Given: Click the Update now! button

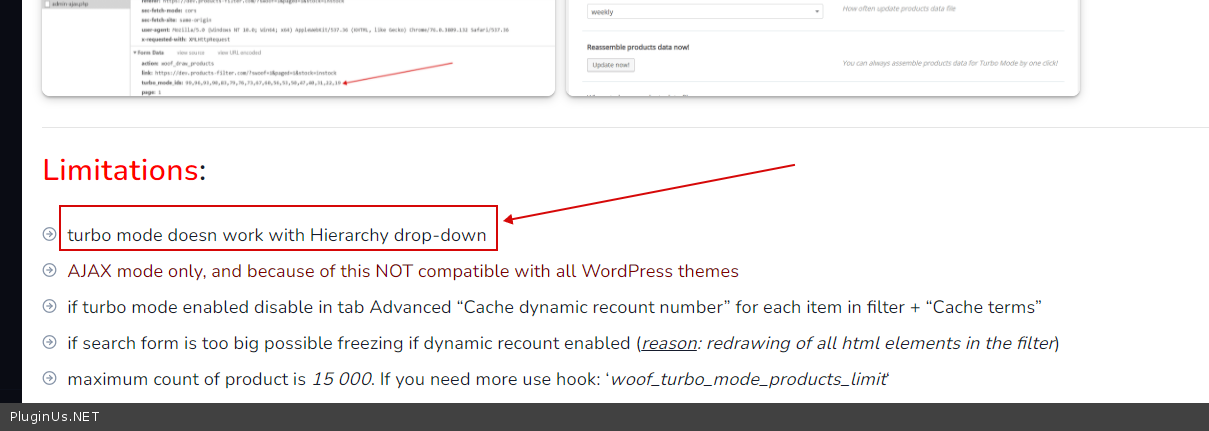Looking at the screenshot, I should click(610, 65).
